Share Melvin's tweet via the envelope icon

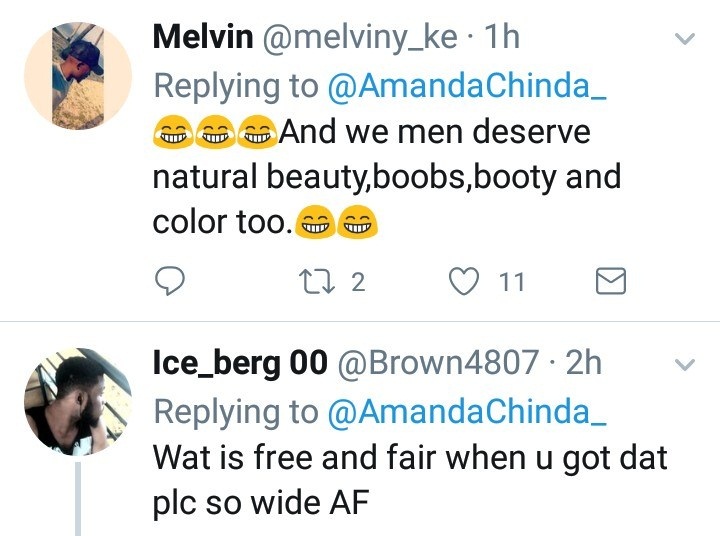pos(610,283)
